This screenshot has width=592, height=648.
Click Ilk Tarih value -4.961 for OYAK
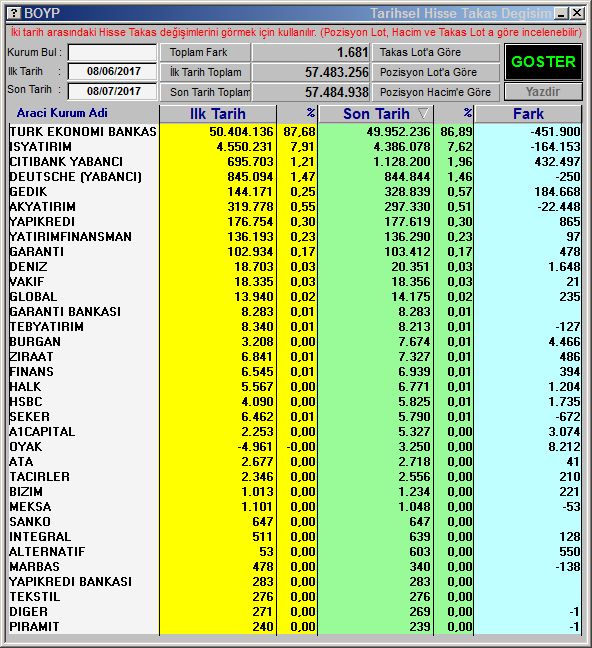(255, 447)
